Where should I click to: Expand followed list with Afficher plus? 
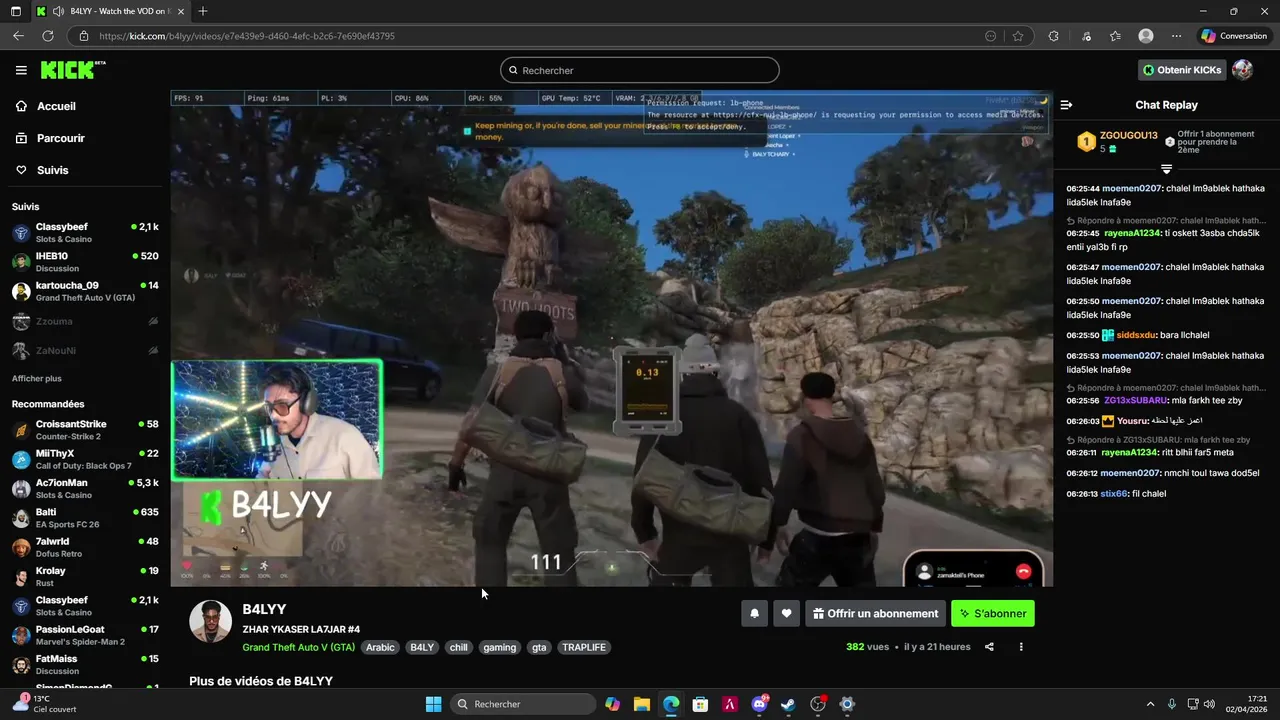[x=37, y=379]
